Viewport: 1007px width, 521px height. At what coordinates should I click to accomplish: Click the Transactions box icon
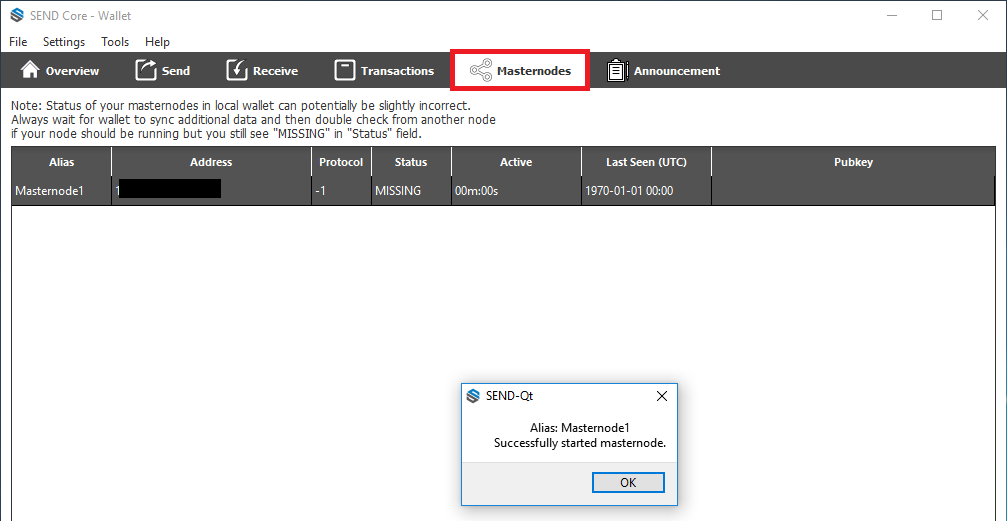(x=345, y=70)
